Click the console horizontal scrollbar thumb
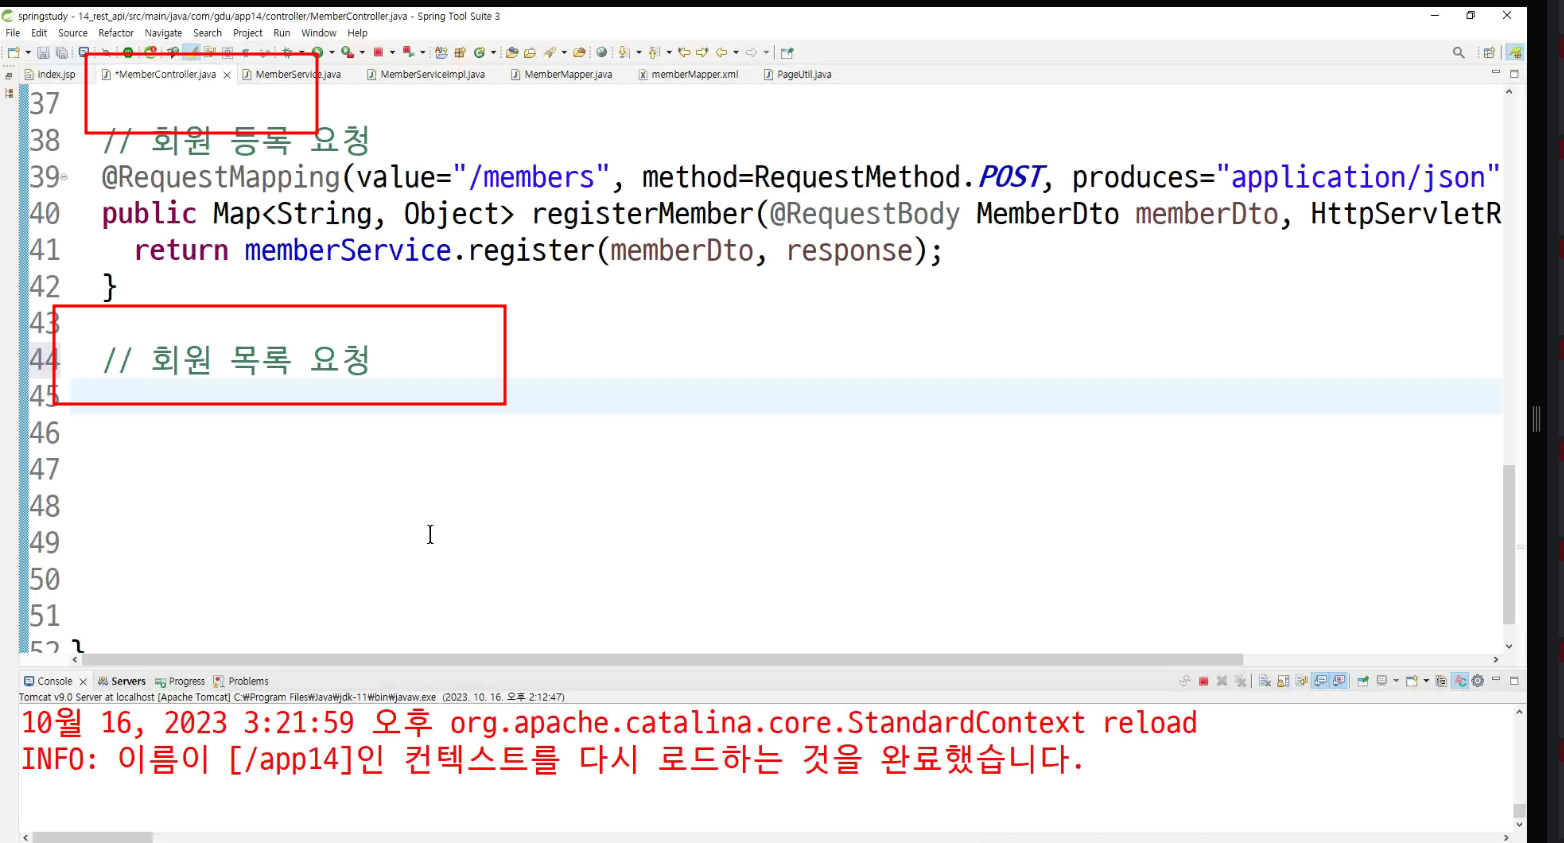1564x843 pixels. [92, 837]
